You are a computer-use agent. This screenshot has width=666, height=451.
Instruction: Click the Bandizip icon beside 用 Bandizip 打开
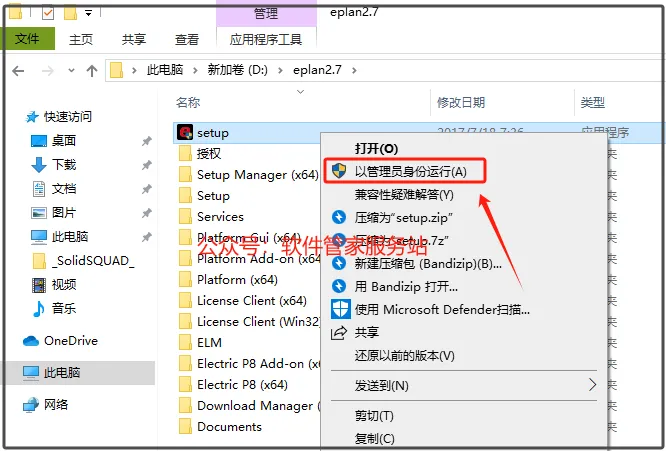click(339, 286)
